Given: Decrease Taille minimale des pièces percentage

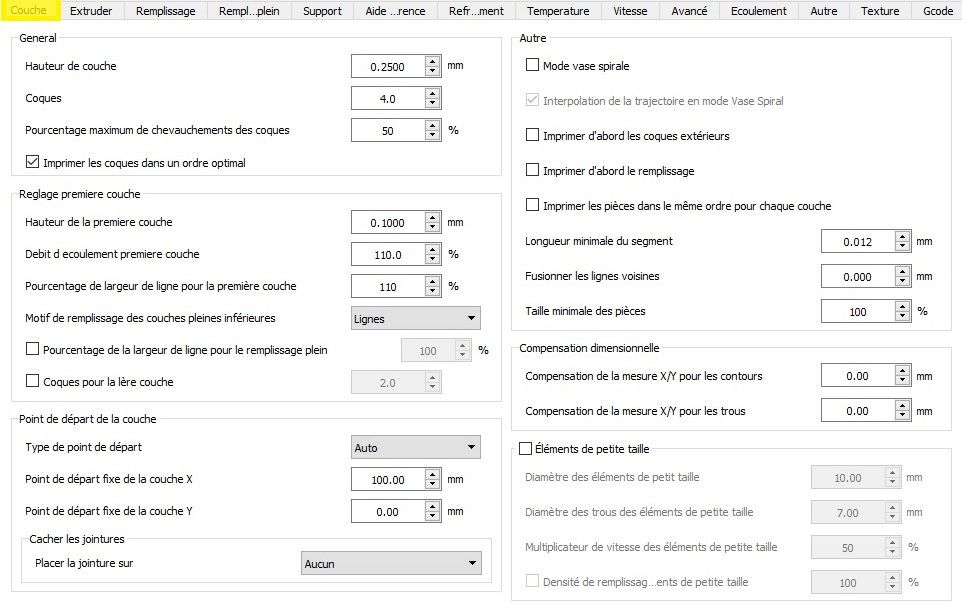Looking at the screenshot, I should coord(902,317).
